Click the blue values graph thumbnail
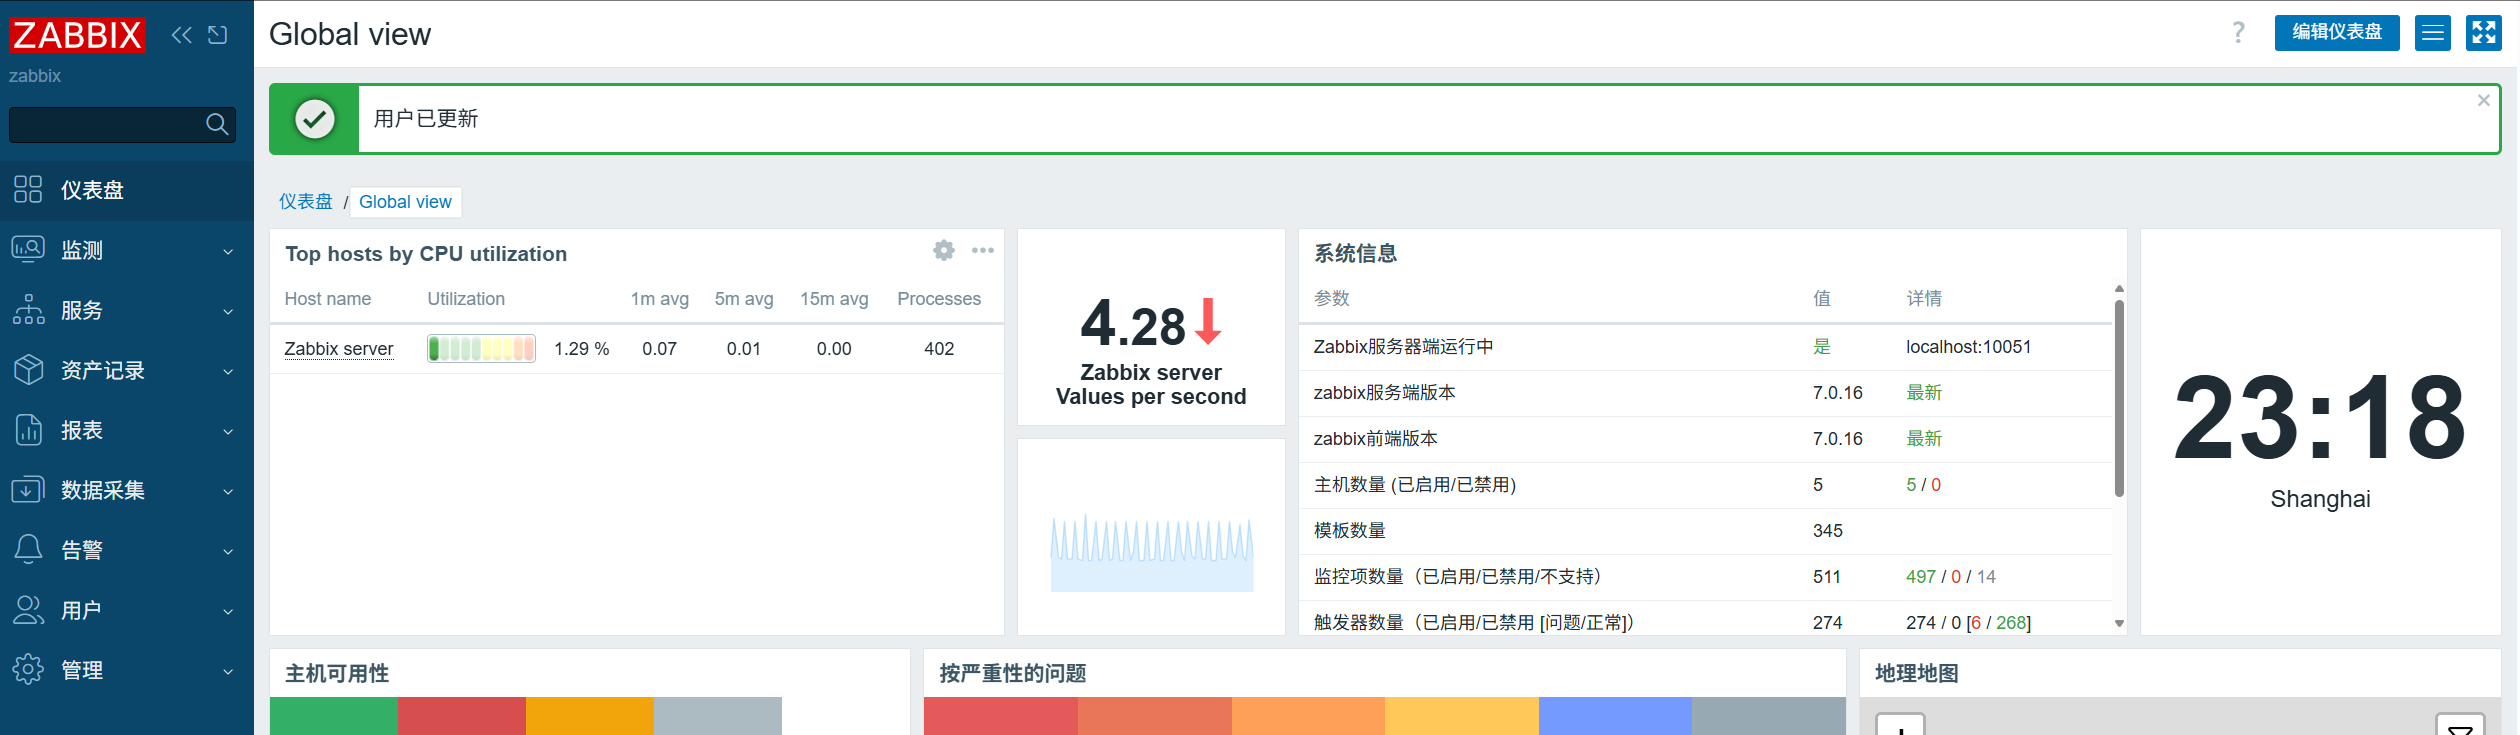2520x735 pixels. click(x=1152, y=553)
